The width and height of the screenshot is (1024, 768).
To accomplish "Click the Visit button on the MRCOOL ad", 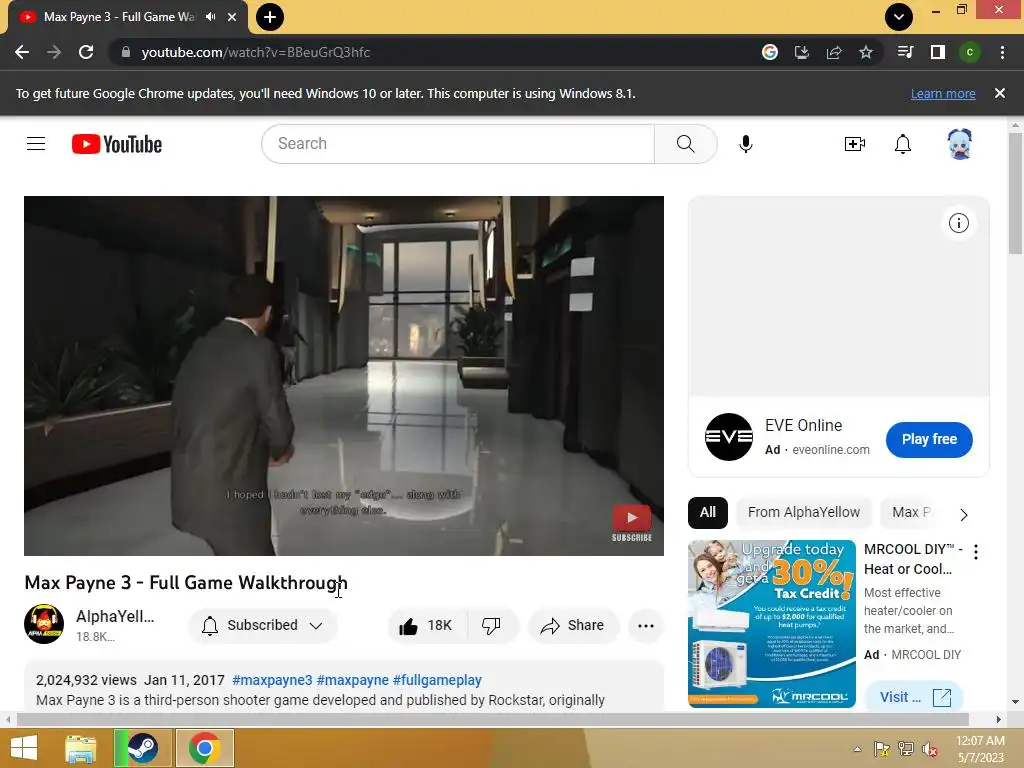I will tap(914, 697).
